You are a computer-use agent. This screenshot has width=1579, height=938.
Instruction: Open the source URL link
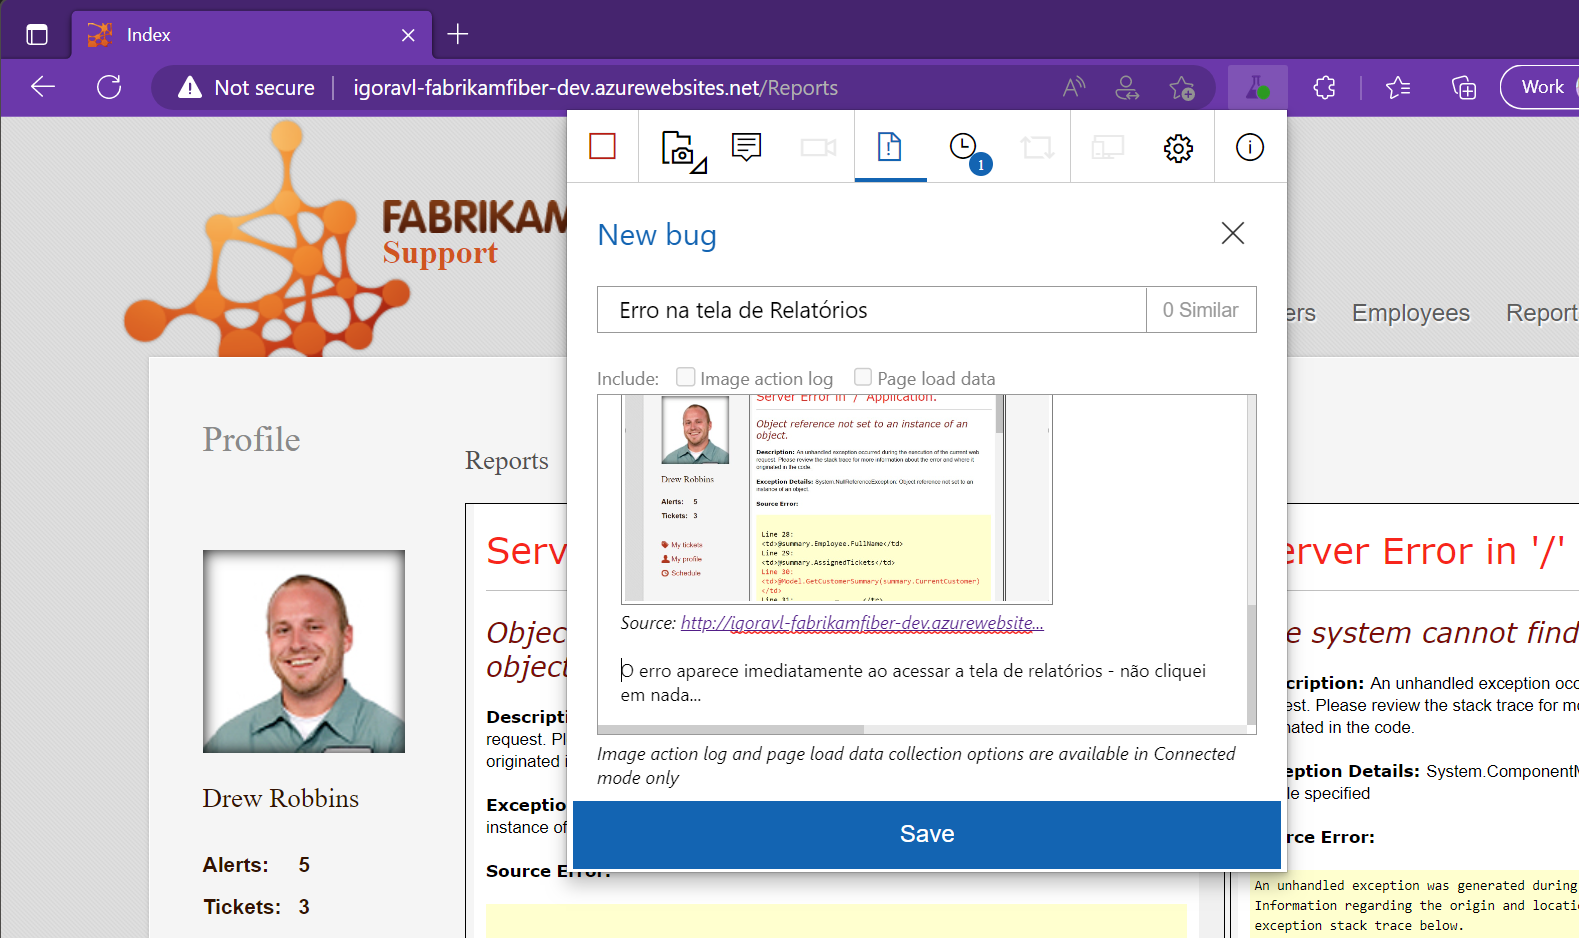point(861,623)
